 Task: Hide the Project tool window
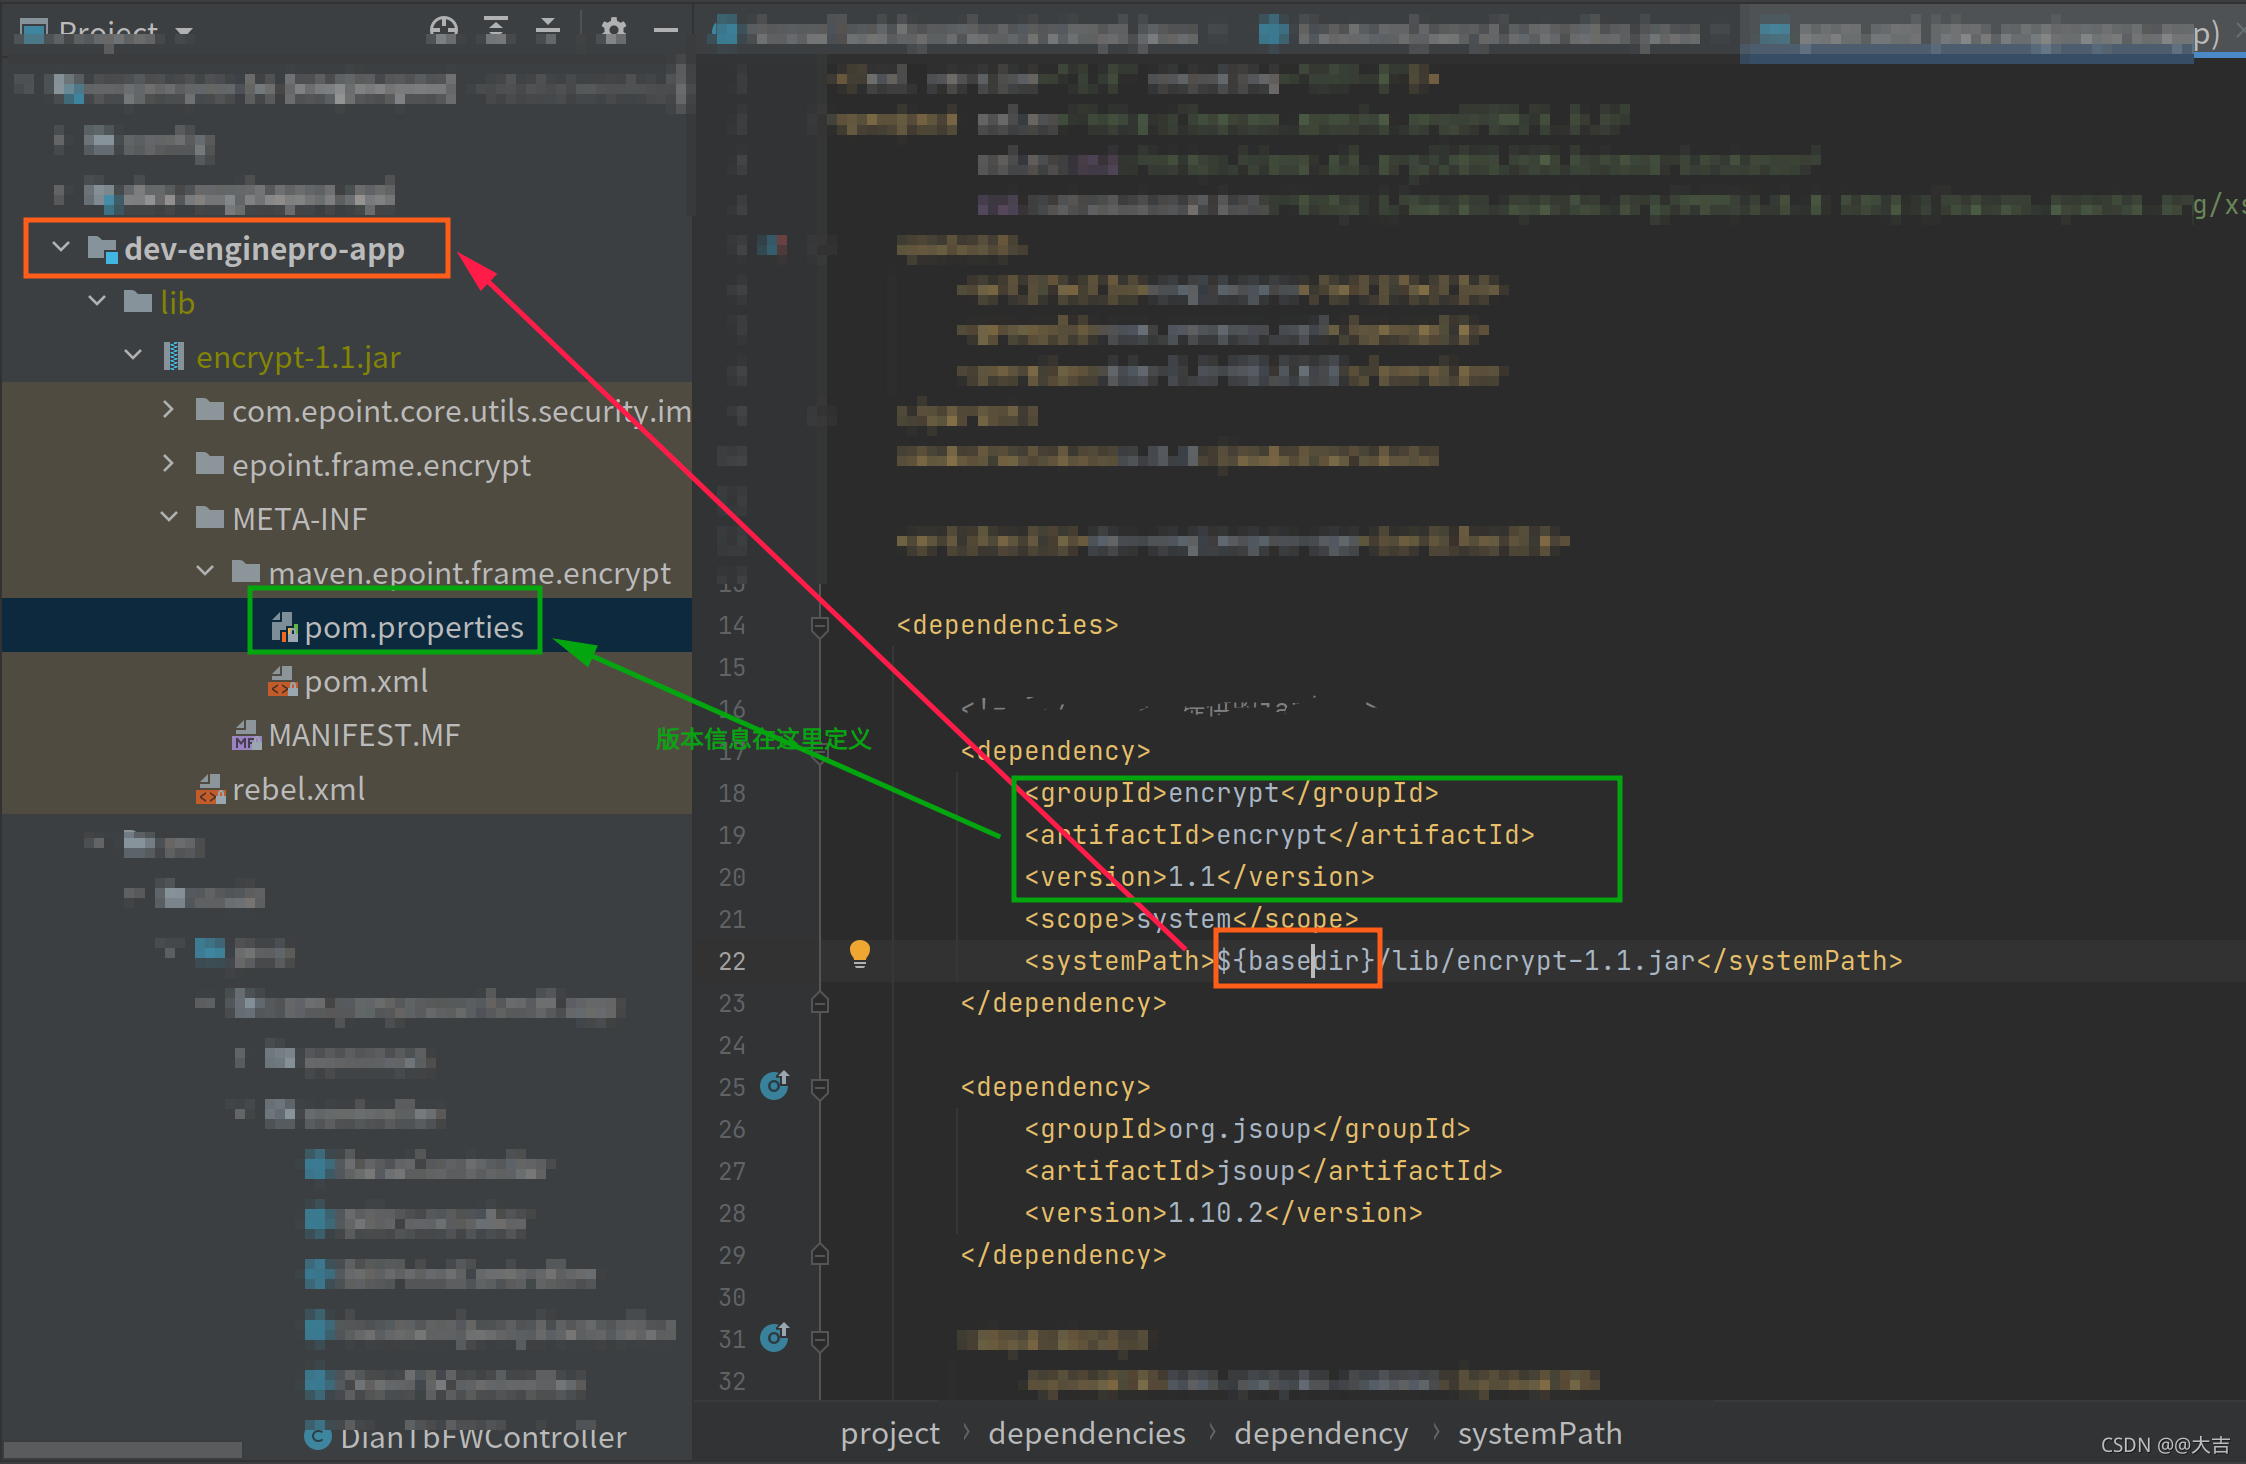click(x=666, y=30)
